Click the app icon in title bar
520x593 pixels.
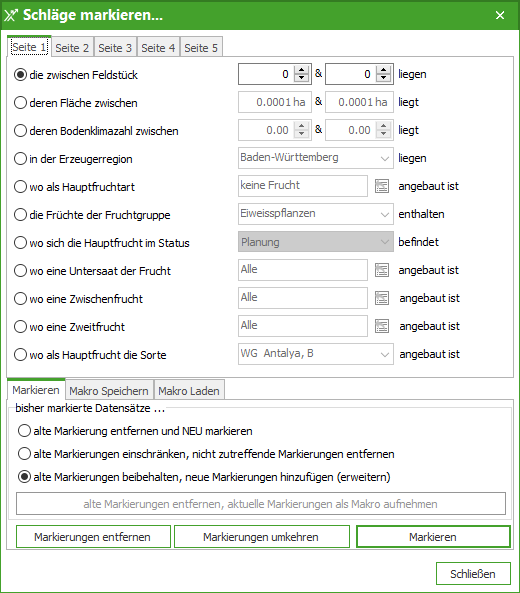pos(11,15)
